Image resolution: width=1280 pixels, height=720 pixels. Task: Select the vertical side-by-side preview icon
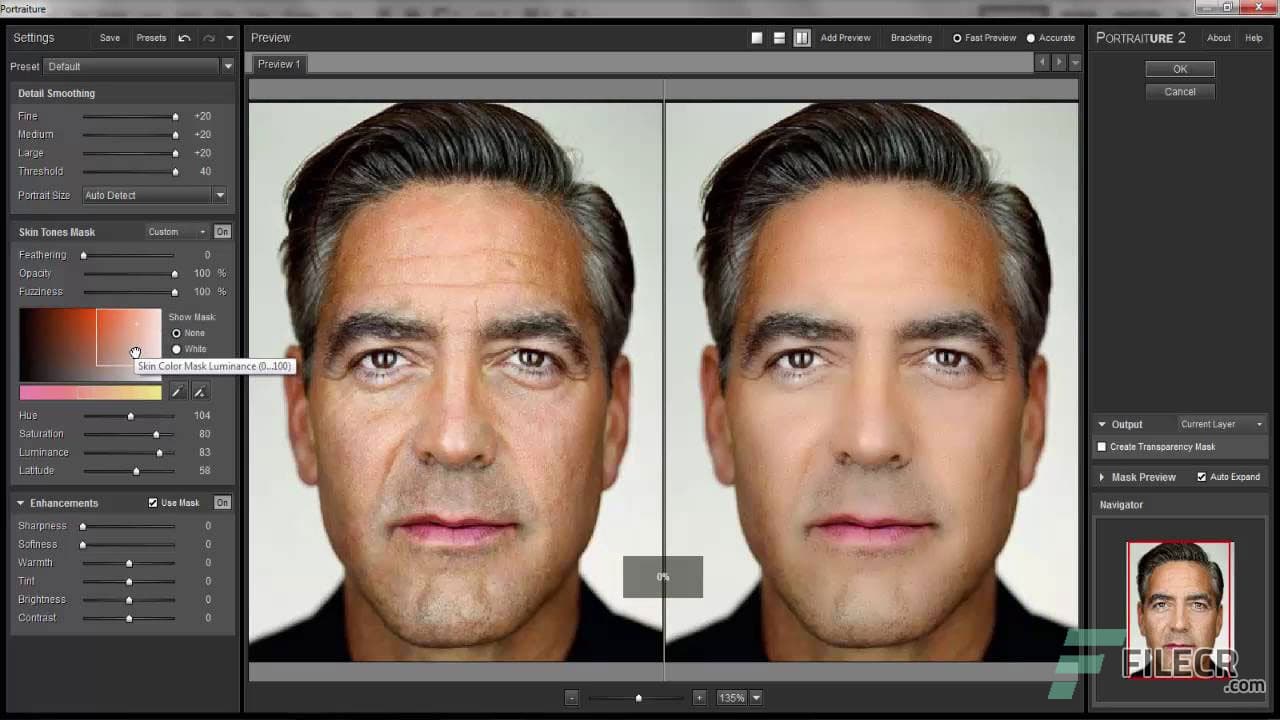click(802, 37)
